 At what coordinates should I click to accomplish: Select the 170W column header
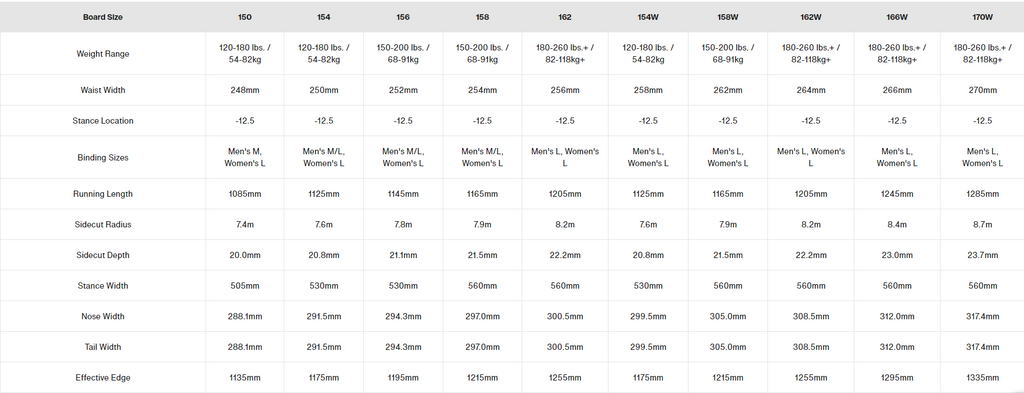[982, 18]
